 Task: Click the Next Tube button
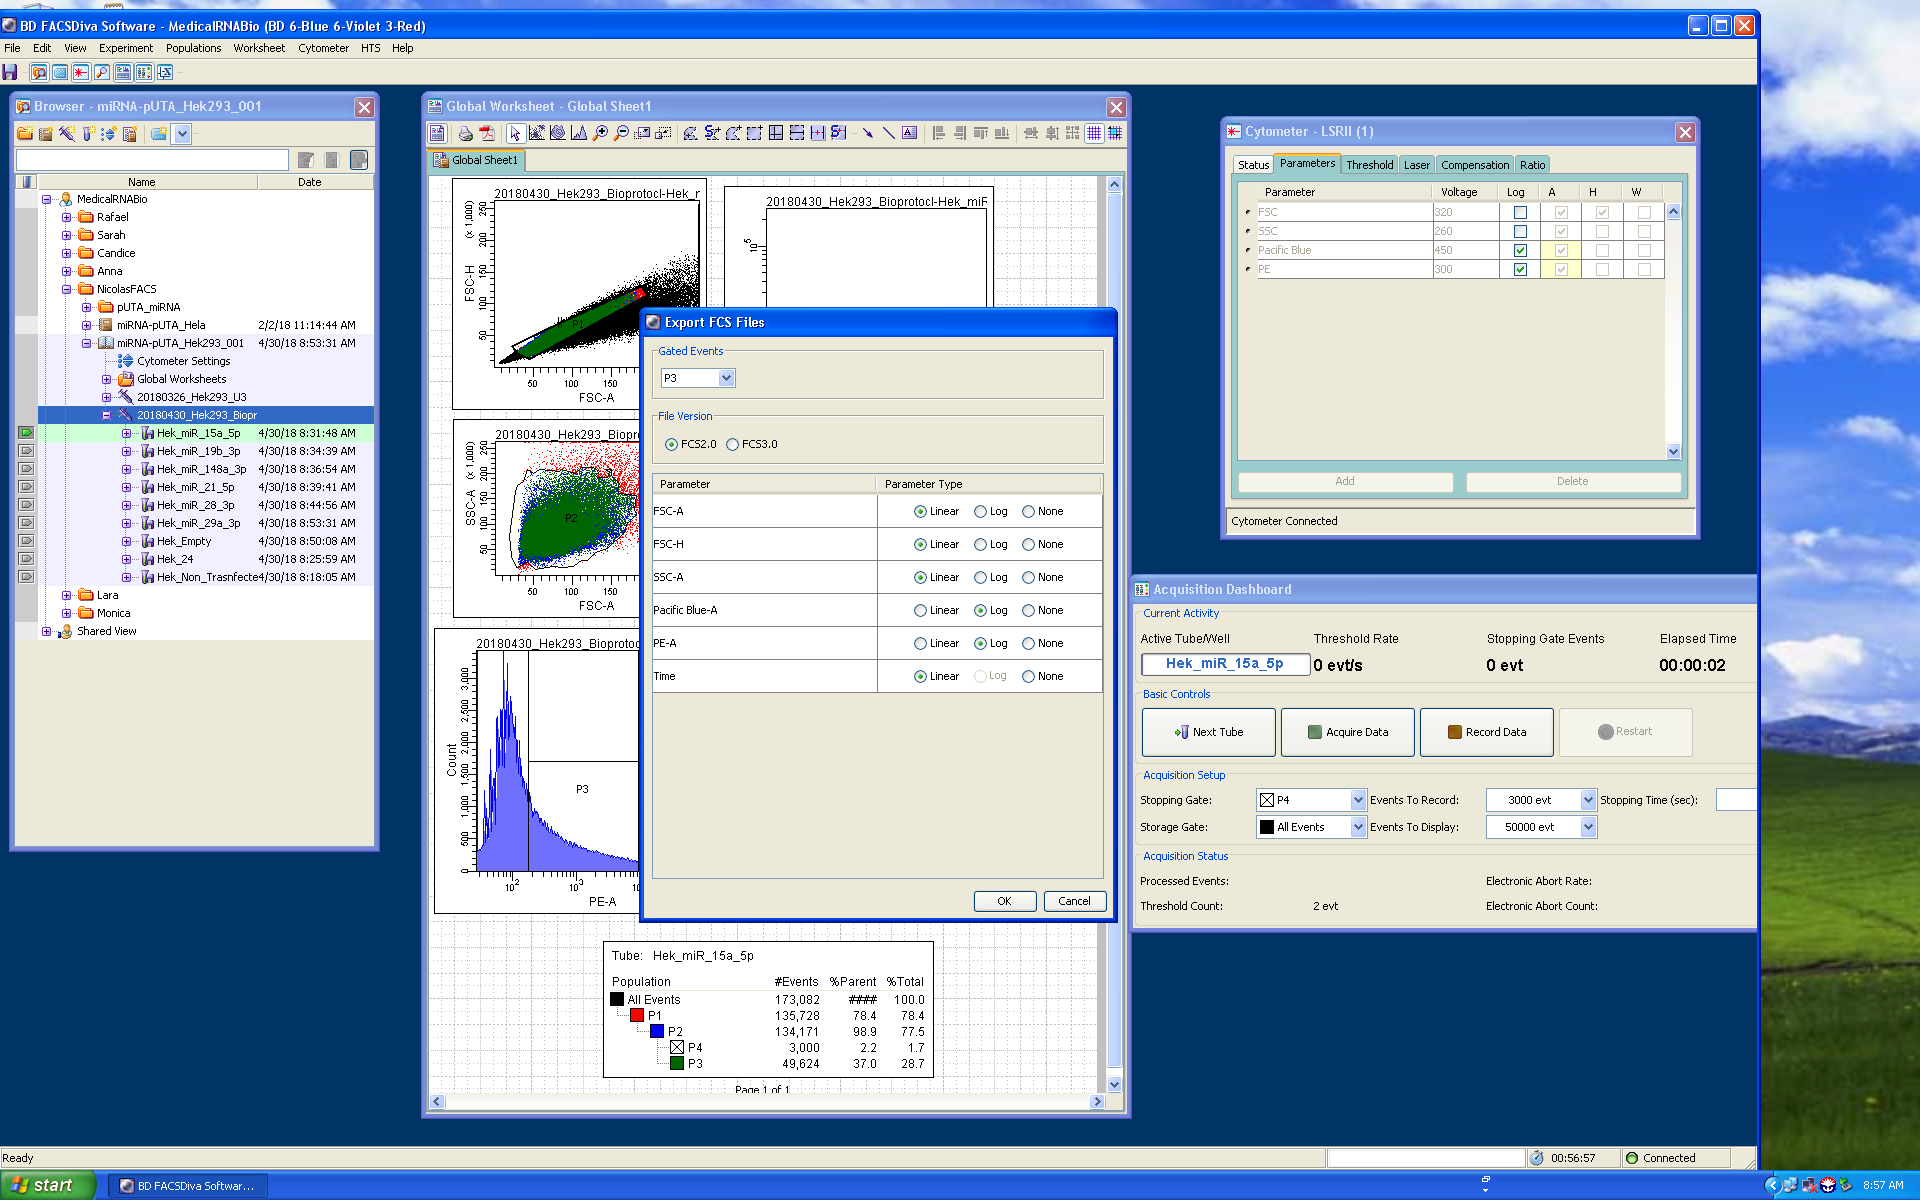(1209, 732)
